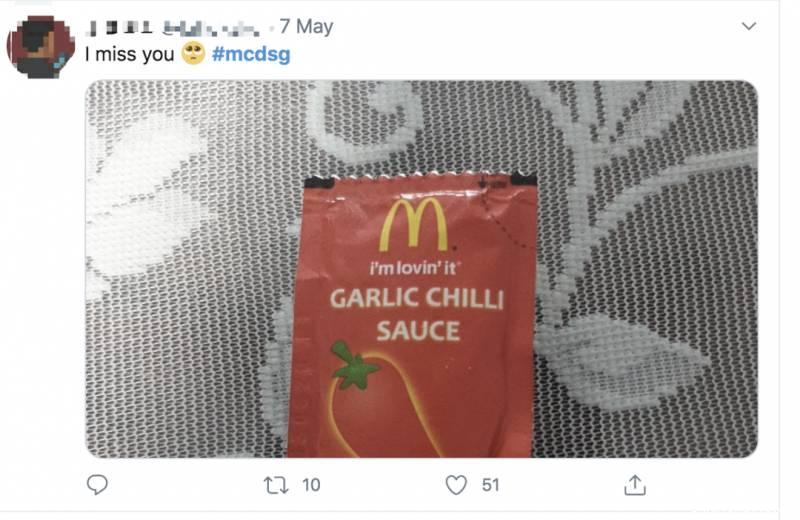Follow the #mcdsg hashtag link
This screenshot has height=520, width=800.
click(x=250, y=54)
